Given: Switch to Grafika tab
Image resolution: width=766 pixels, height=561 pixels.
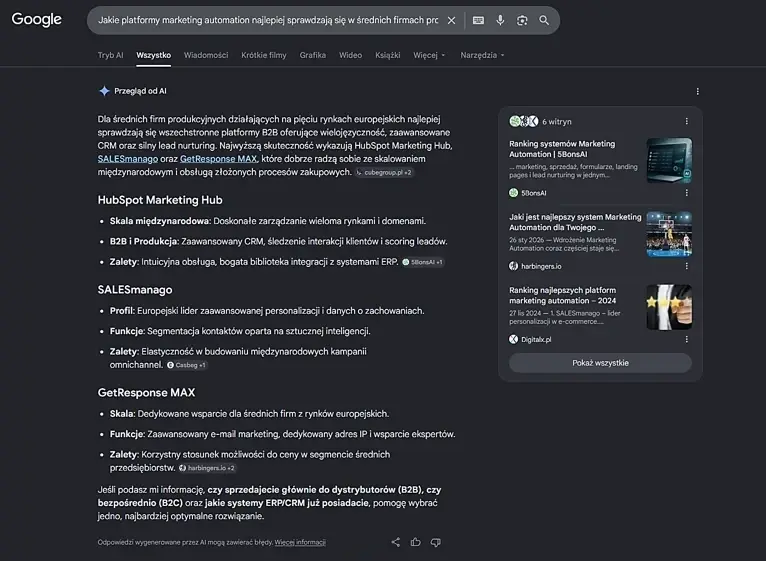Looking at the screenshot, I should (x=313, y=55).
